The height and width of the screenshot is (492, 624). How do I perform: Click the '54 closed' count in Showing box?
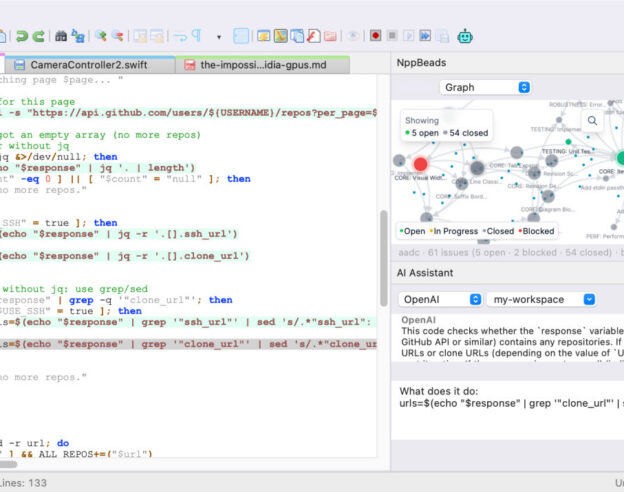point(466,133)
